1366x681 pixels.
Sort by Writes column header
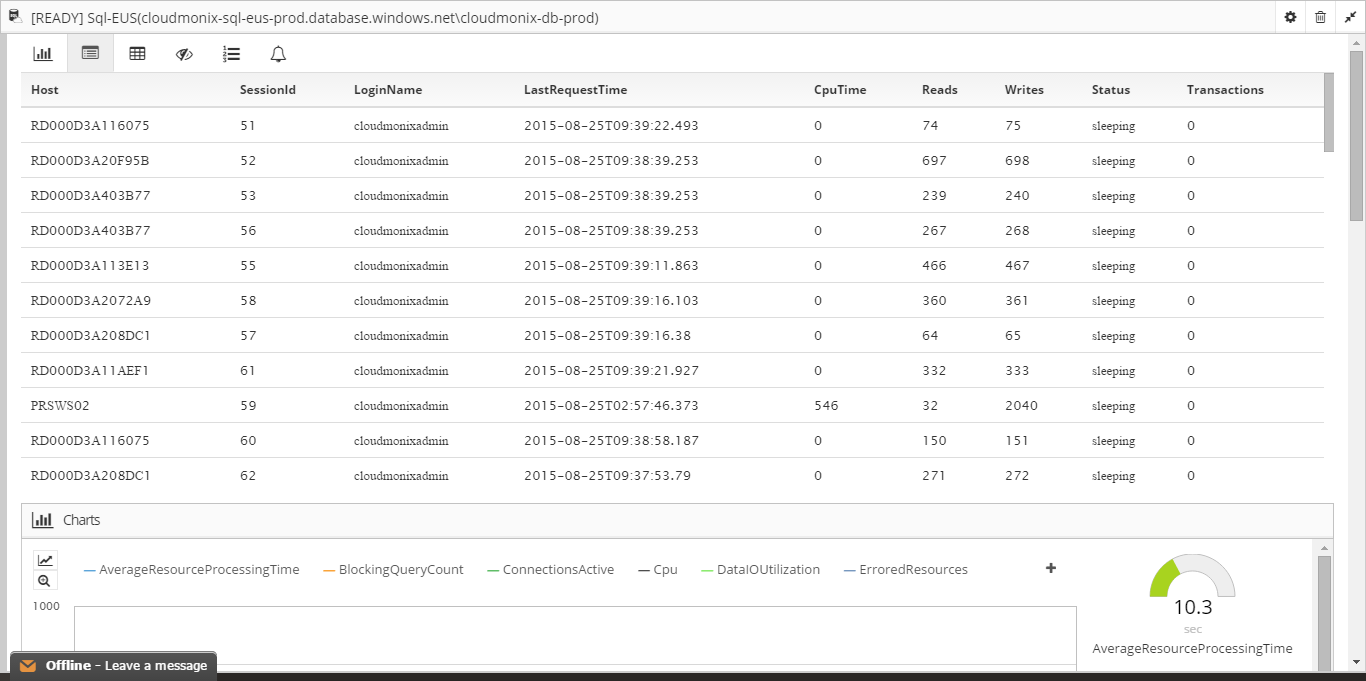(1024, 90)
